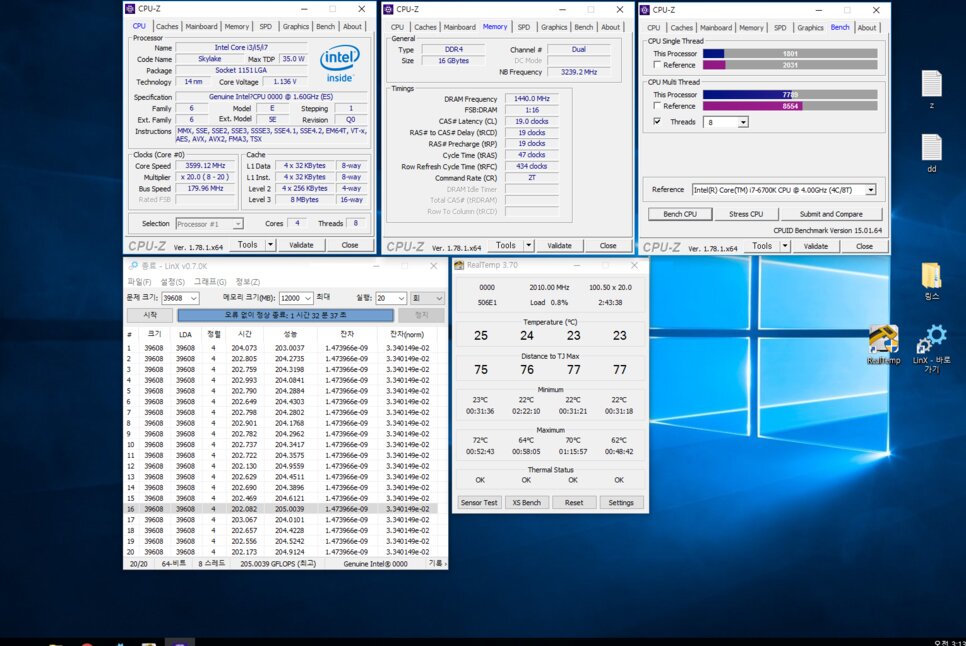This screenshot has width=966, height=646.
Task: Click the single thread This Processor score bar
Action: pyautogui.click(x=790, y=54)
